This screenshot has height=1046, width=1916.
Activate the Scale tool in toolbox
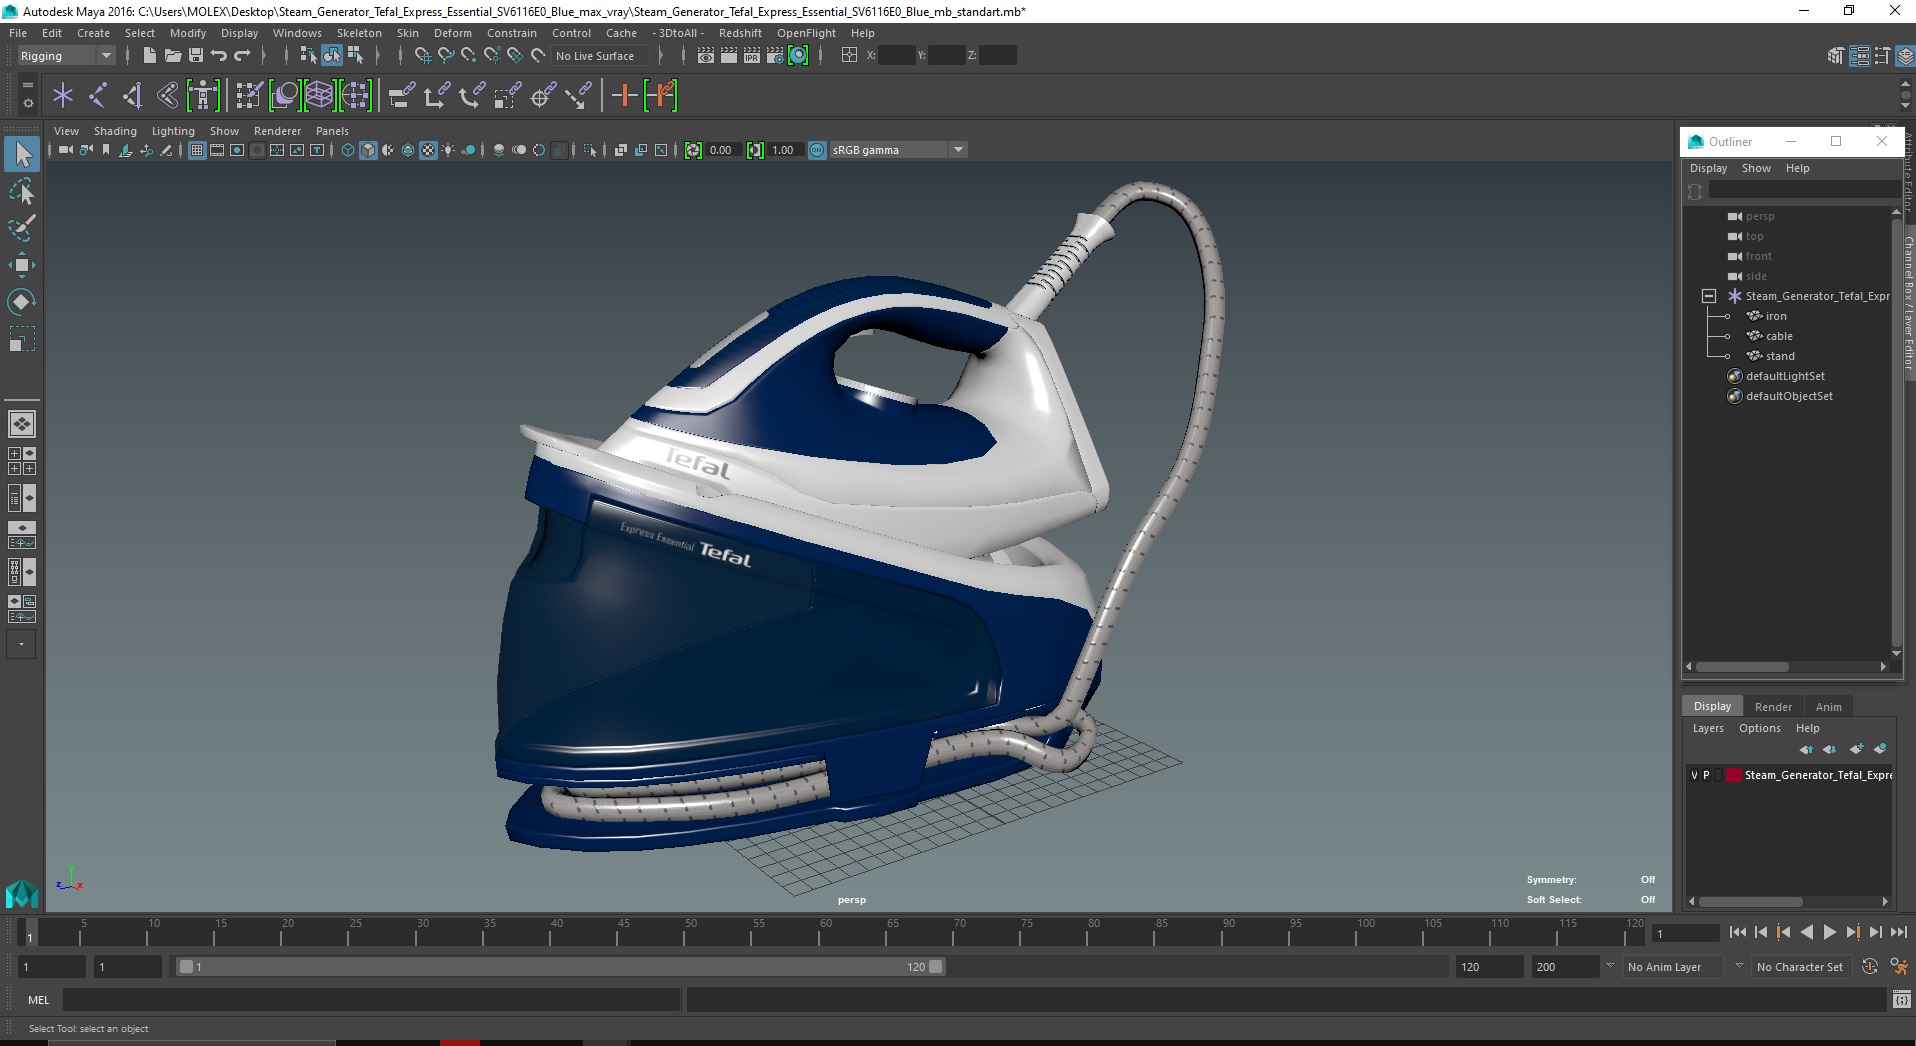(x=22, y=338)
